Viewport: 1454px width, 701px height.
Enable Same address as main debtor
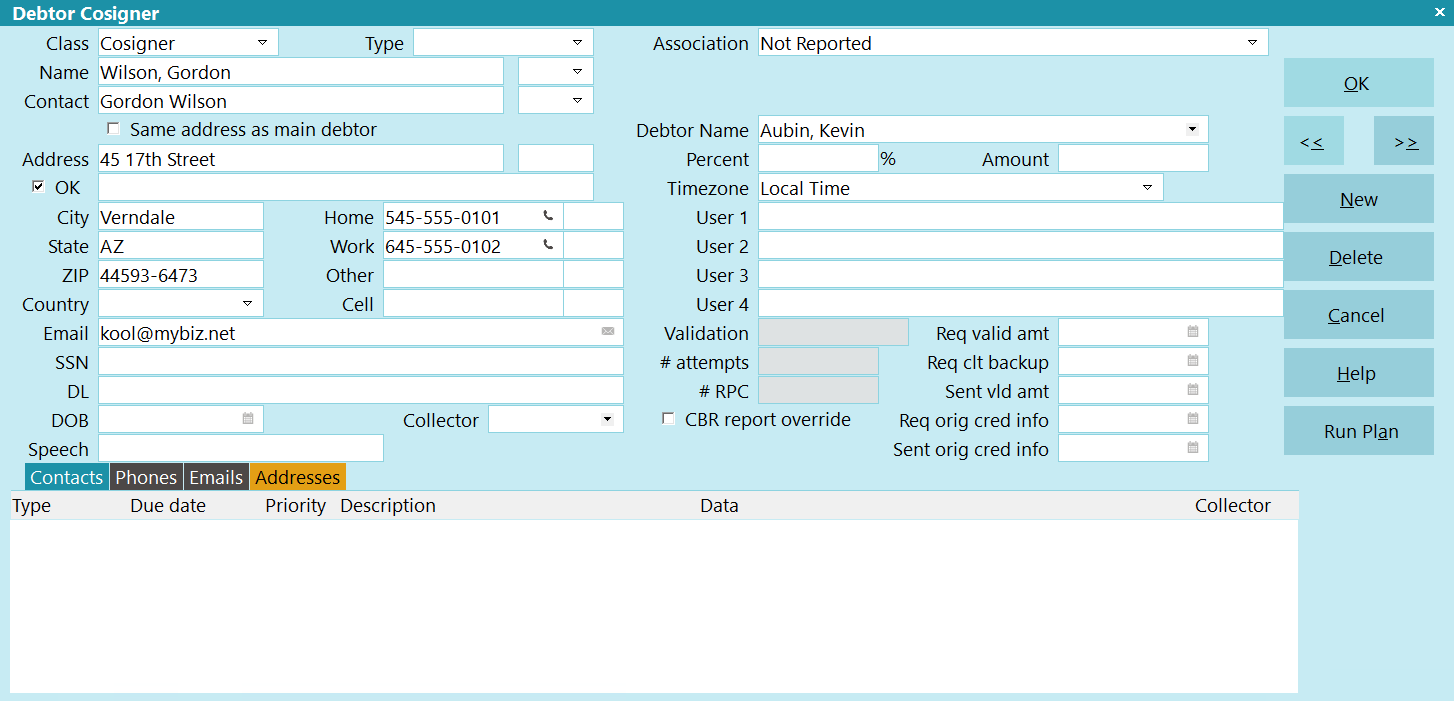click(113, 129)
